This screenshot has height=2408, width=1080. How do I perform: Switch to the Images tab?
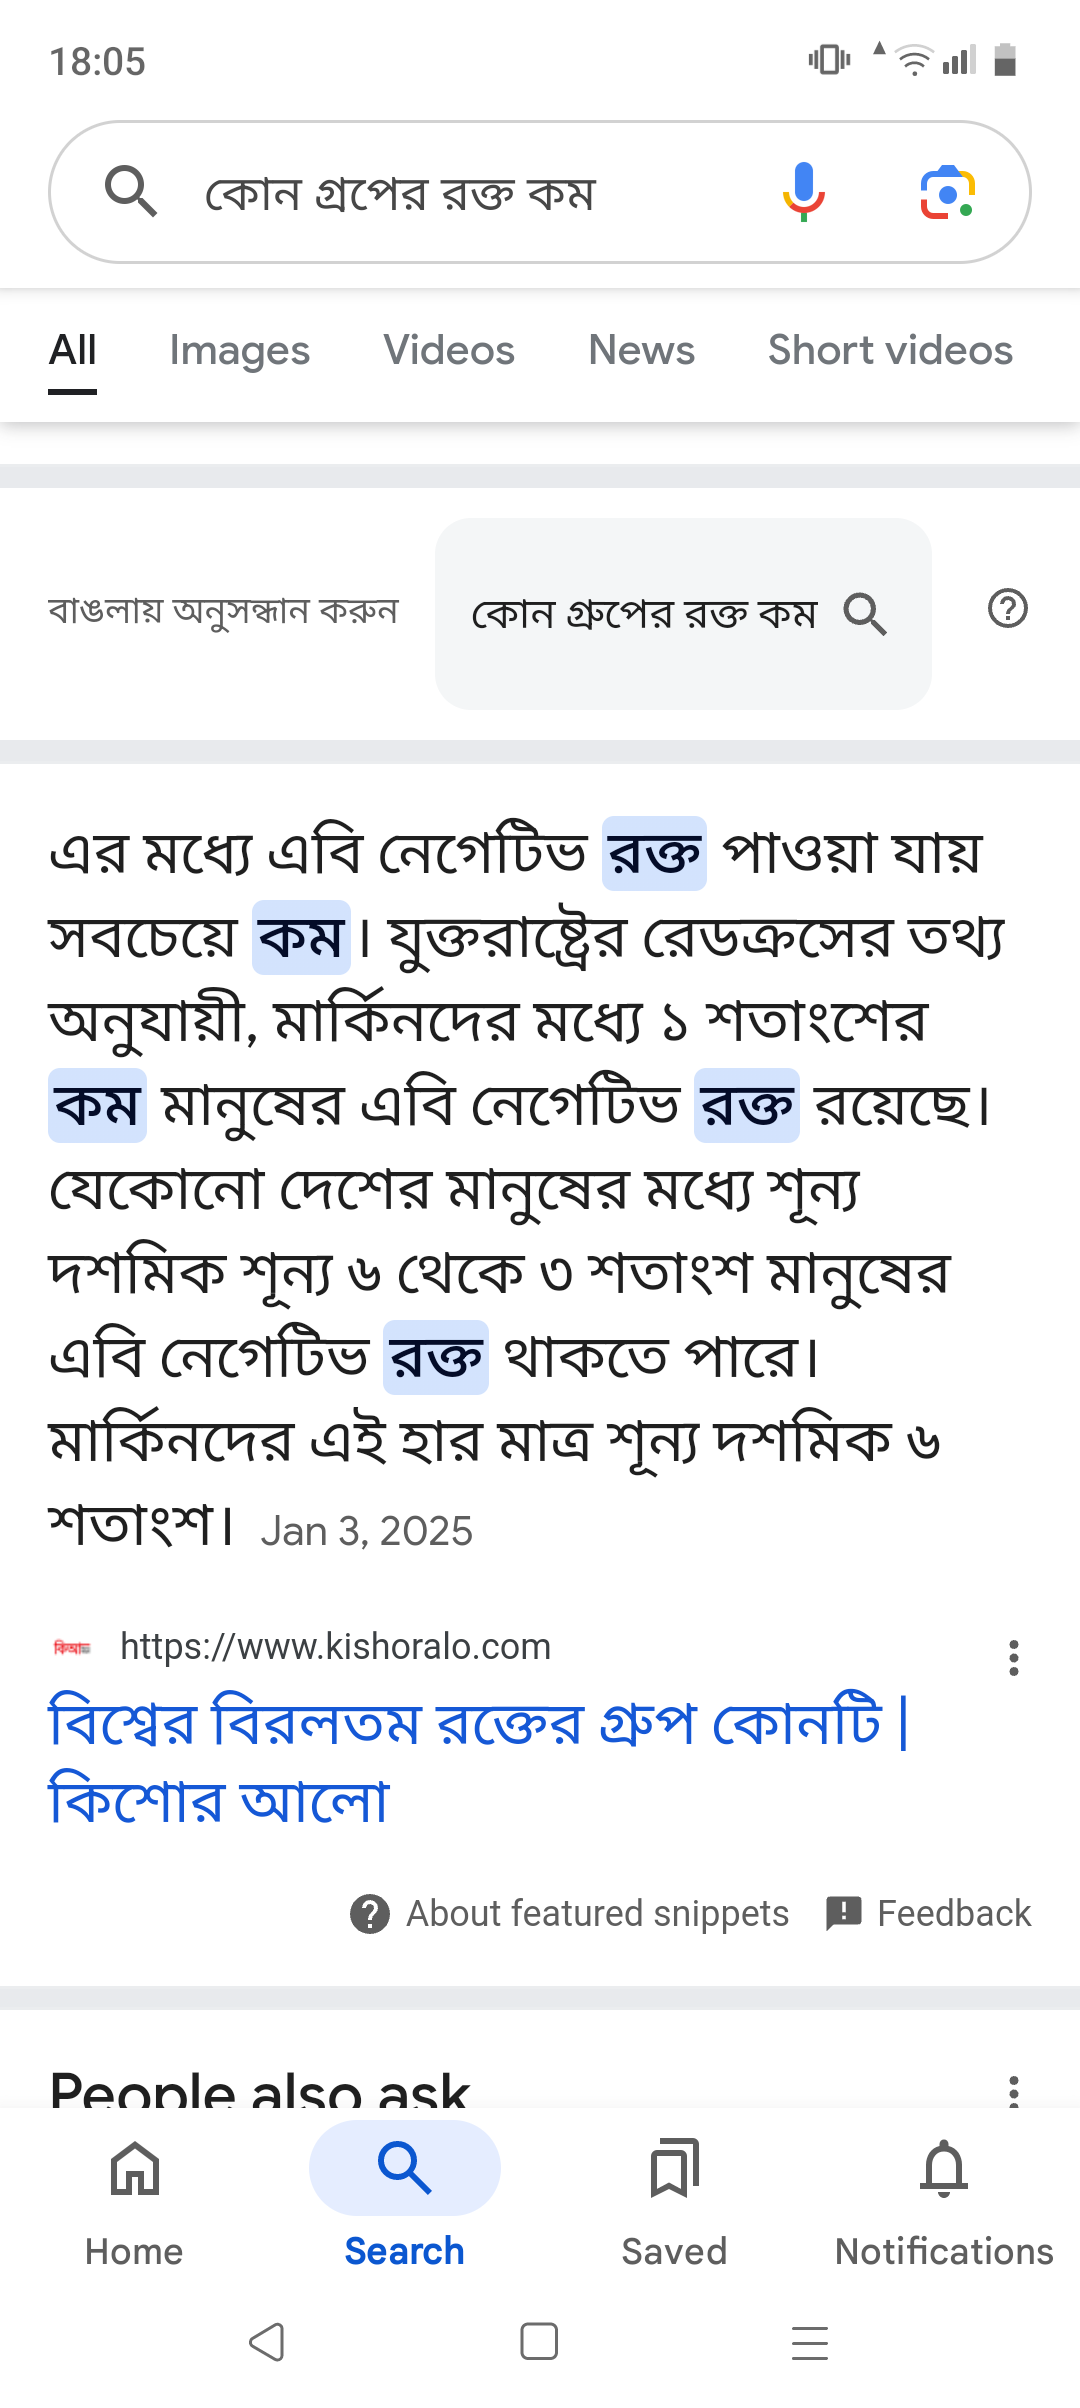pos(240,351)
